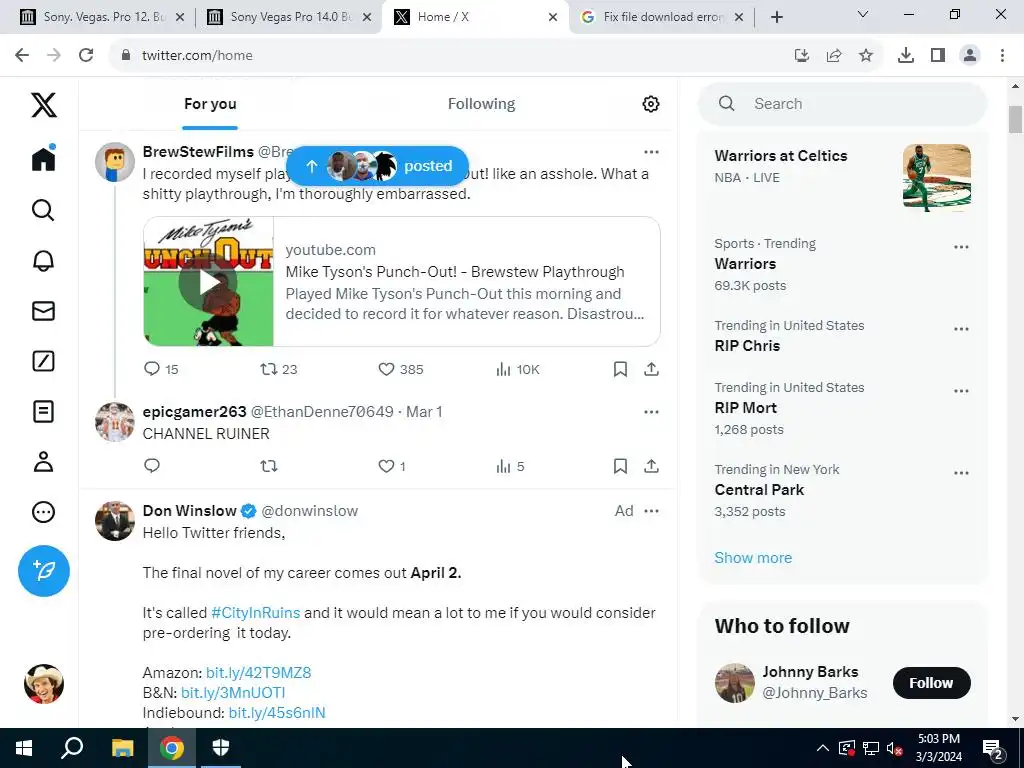Open a new browser tab
The height and width of the screenshot is (768, 1024).
776,17
